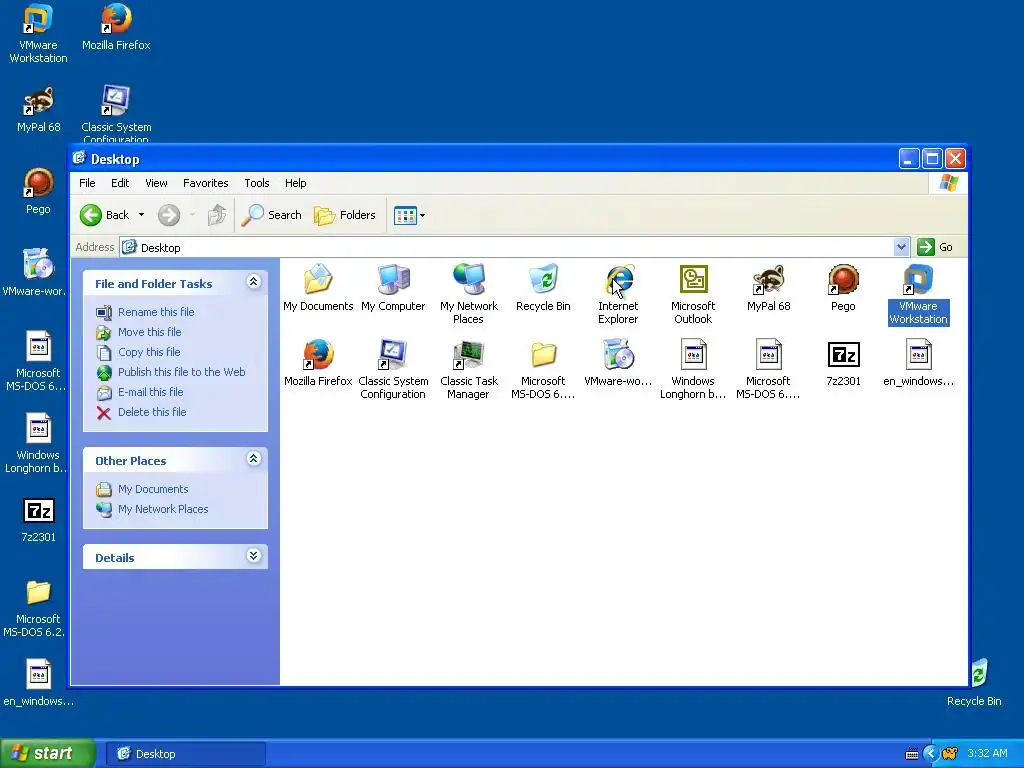Open the Edit menu

120,183
